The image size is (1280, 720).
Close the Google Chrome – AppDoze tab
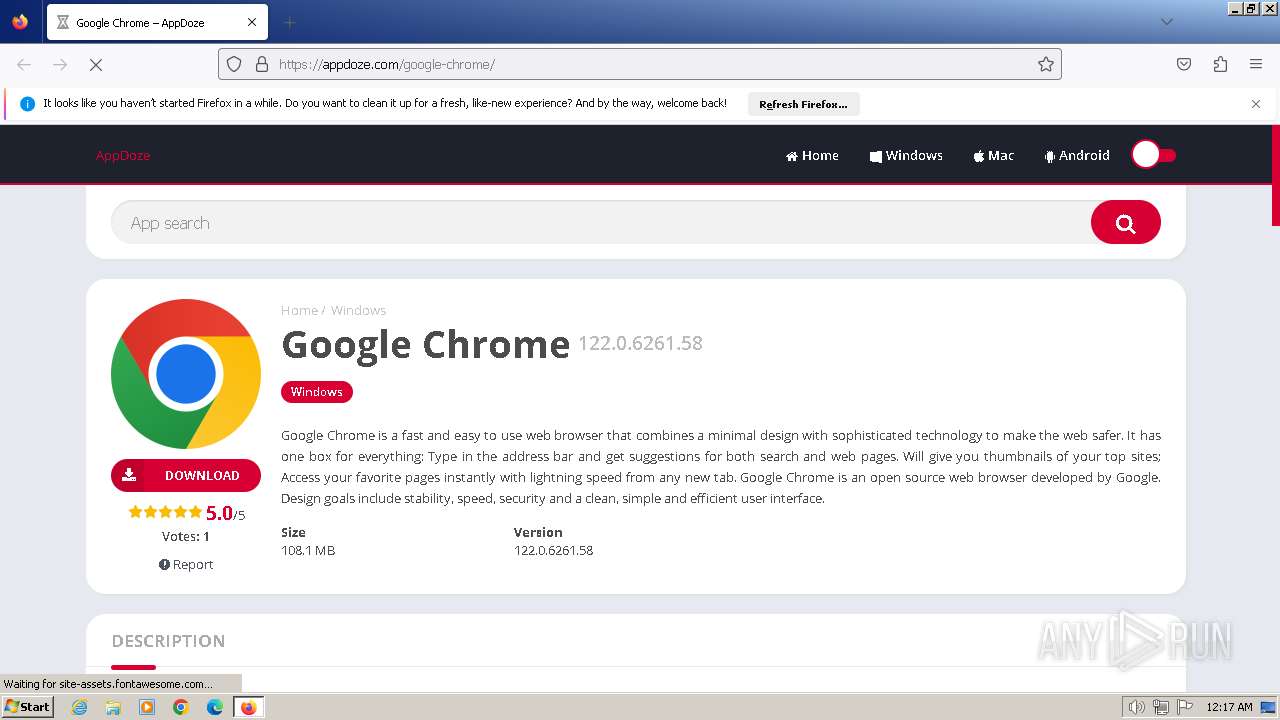pyautogui.click(x=252, y=22)
